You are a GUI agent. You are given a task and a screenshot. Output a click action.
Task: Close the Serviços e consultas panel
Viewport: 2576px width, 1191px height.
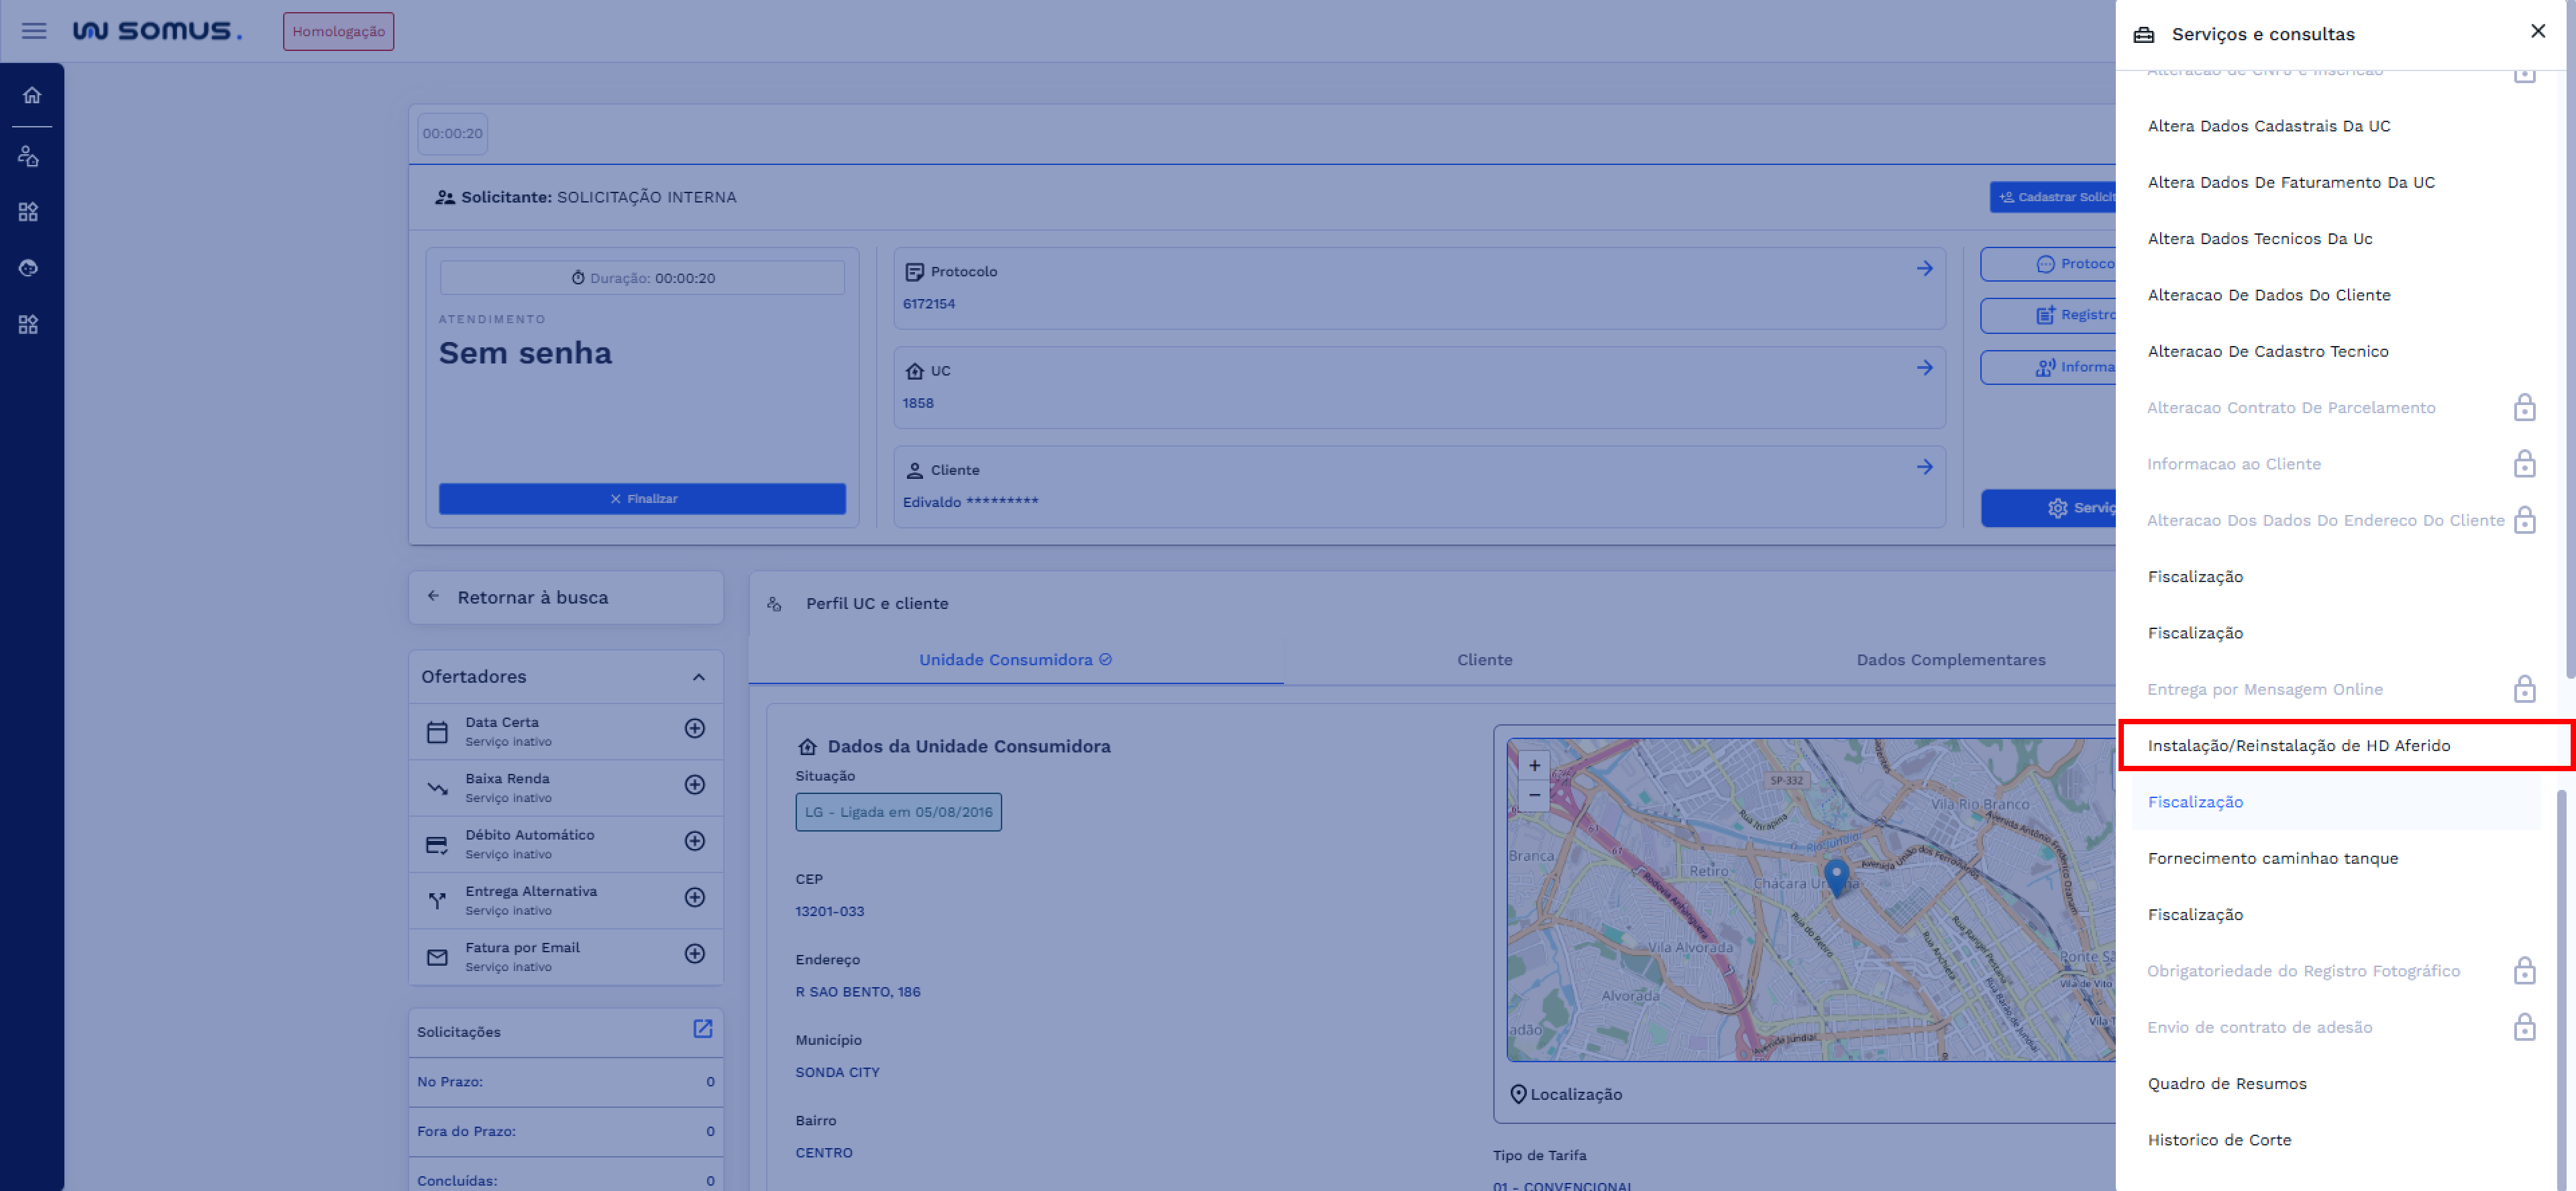[x=2537, y=32]
